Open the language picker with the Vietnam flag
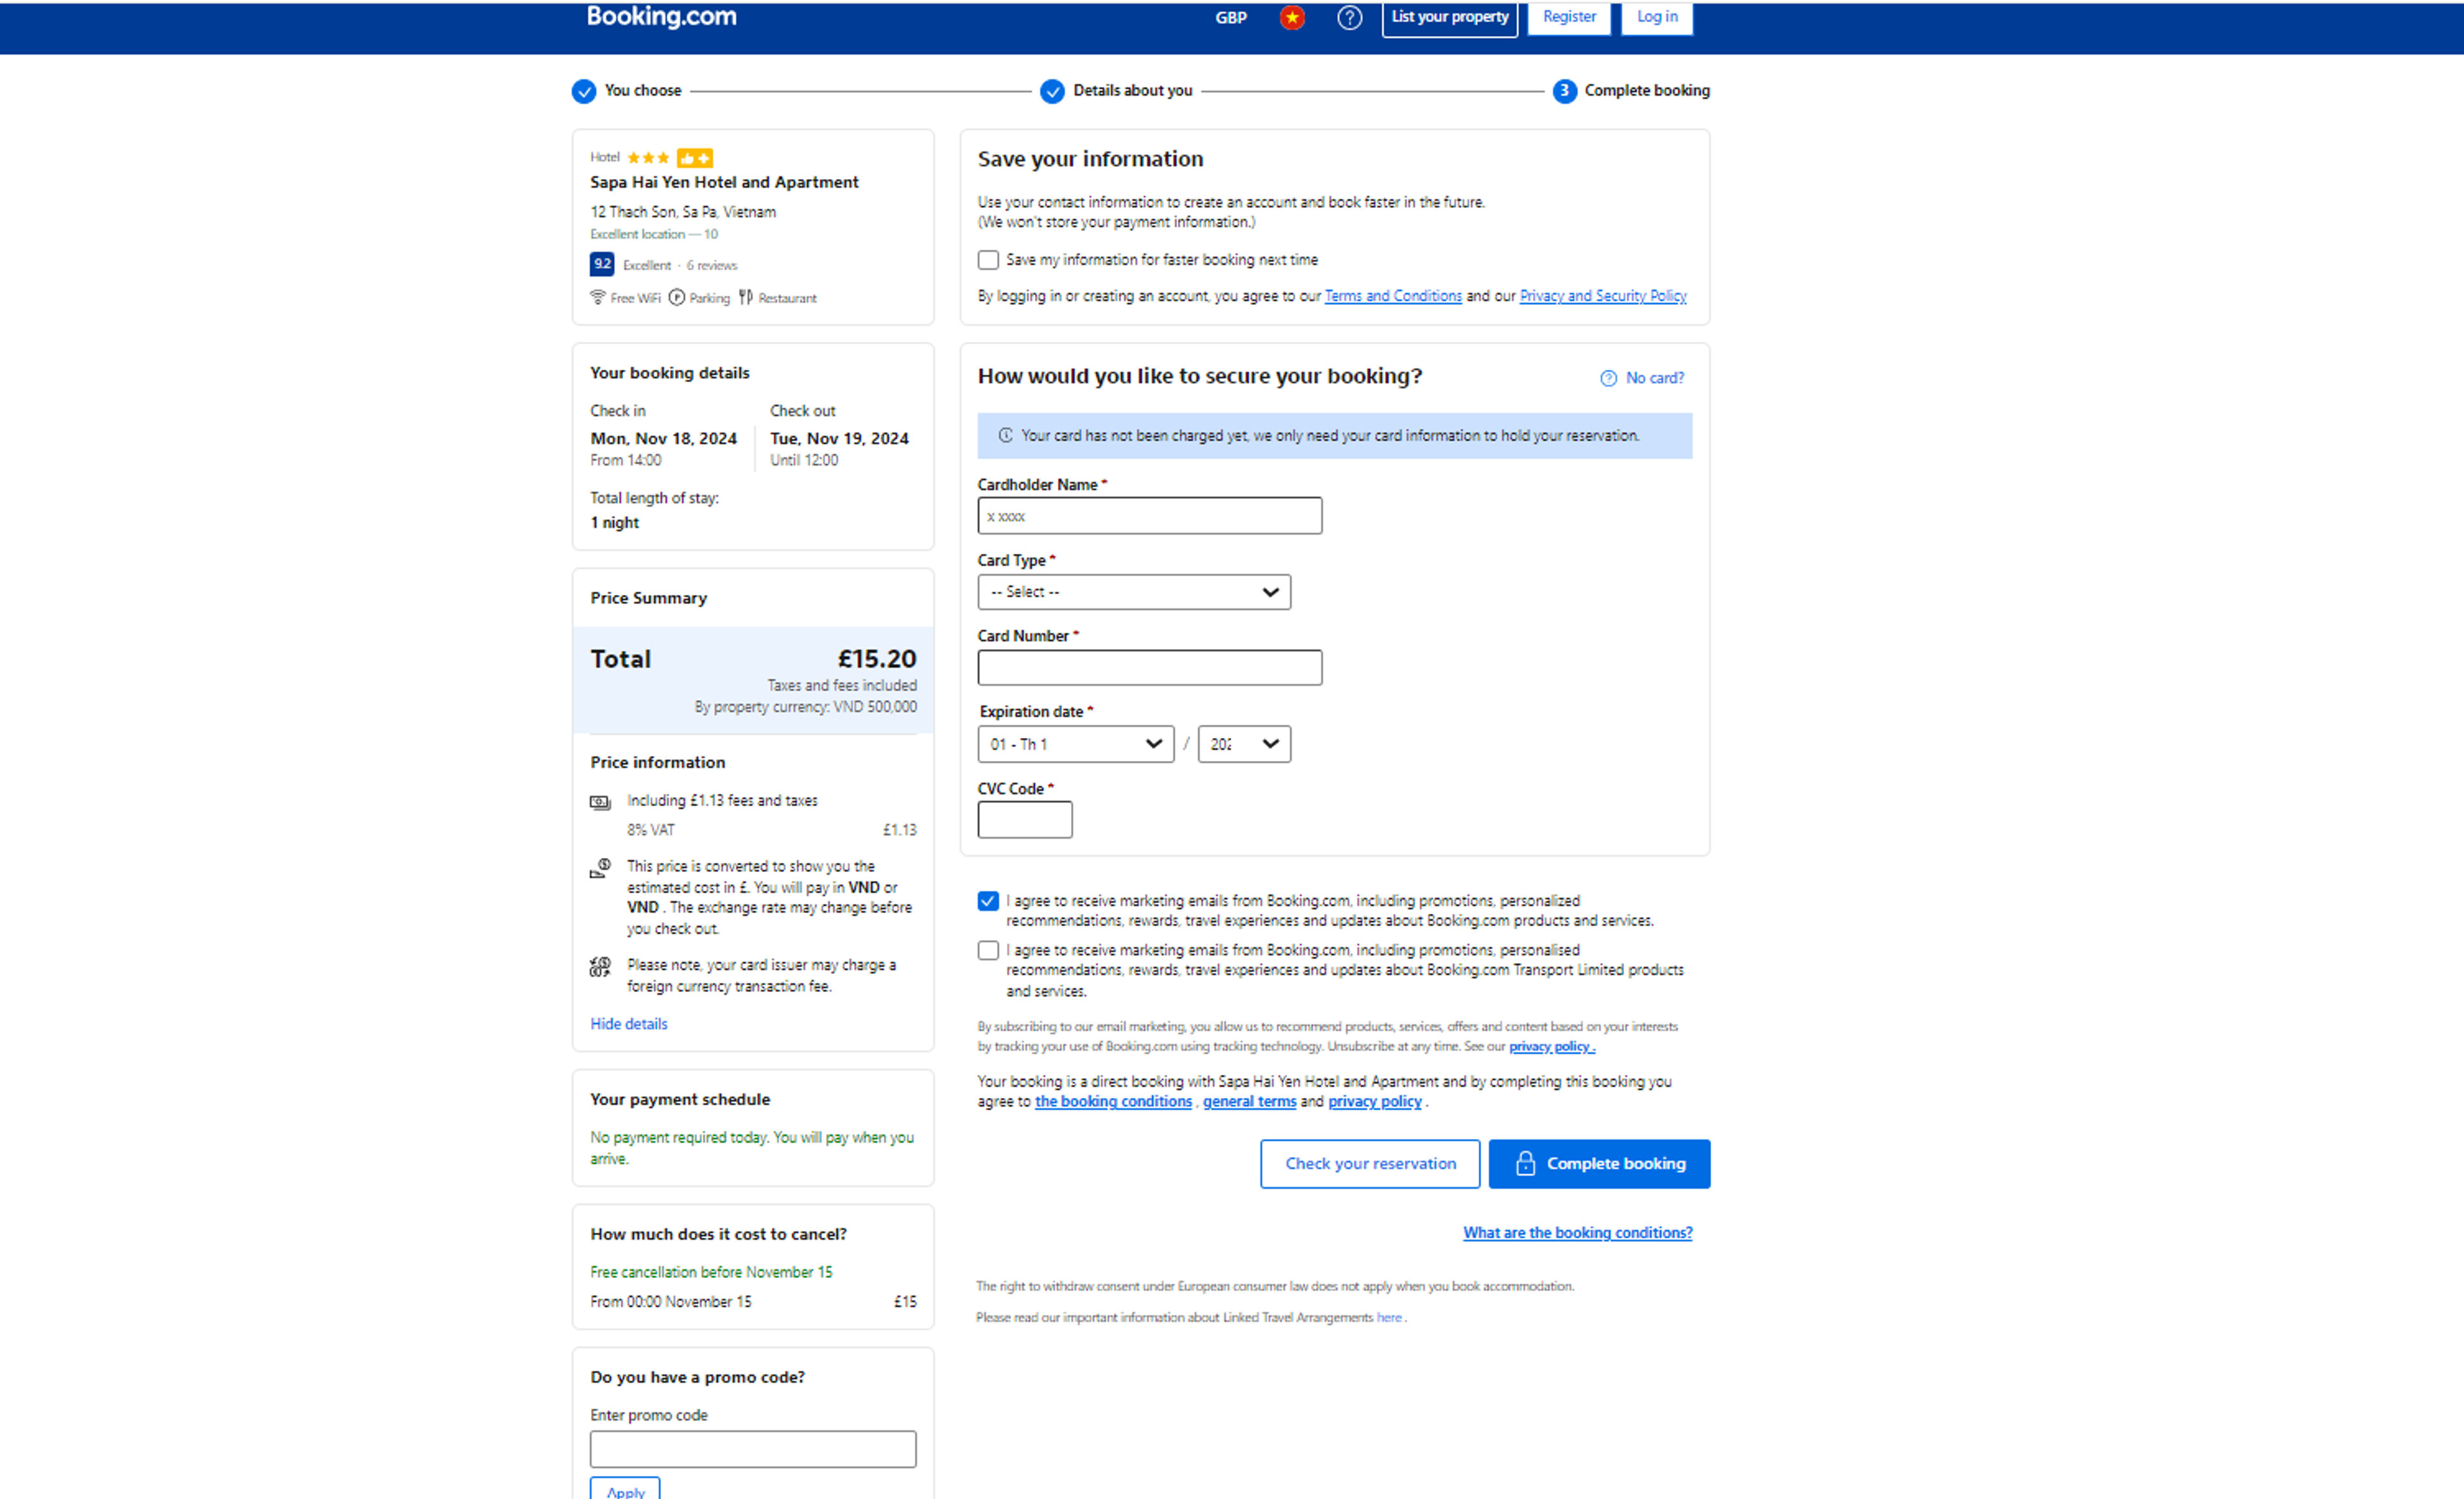 tap(1291, 17)
